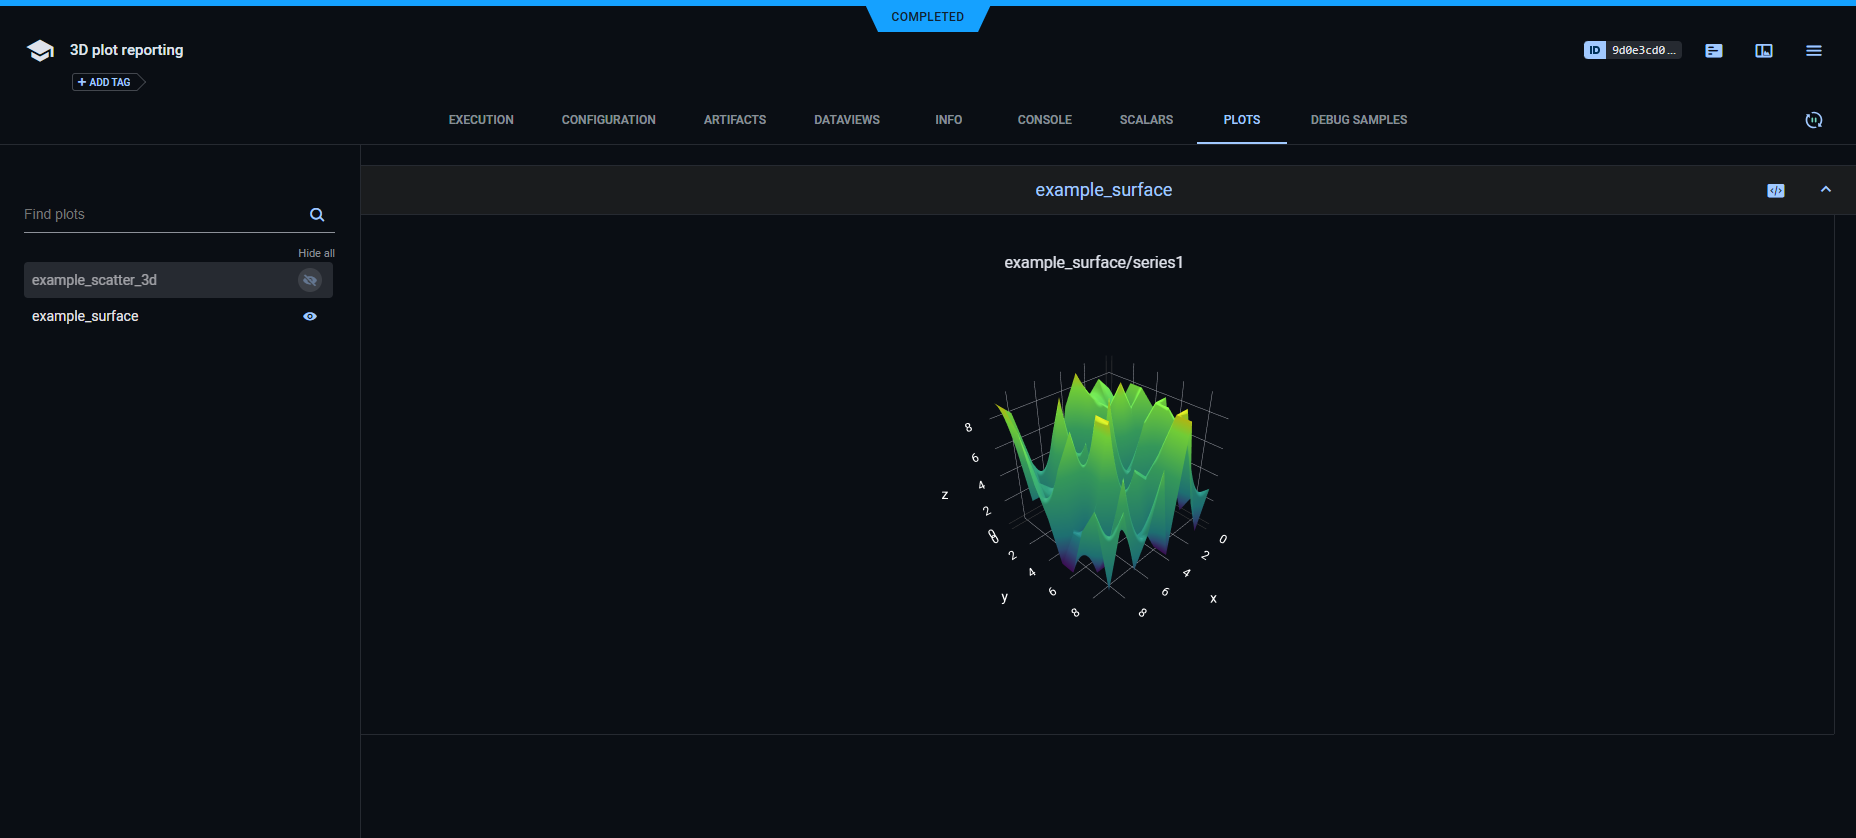Click the ID badge icon
This screenshot has width=1856, height=838.
point(1594,50)
